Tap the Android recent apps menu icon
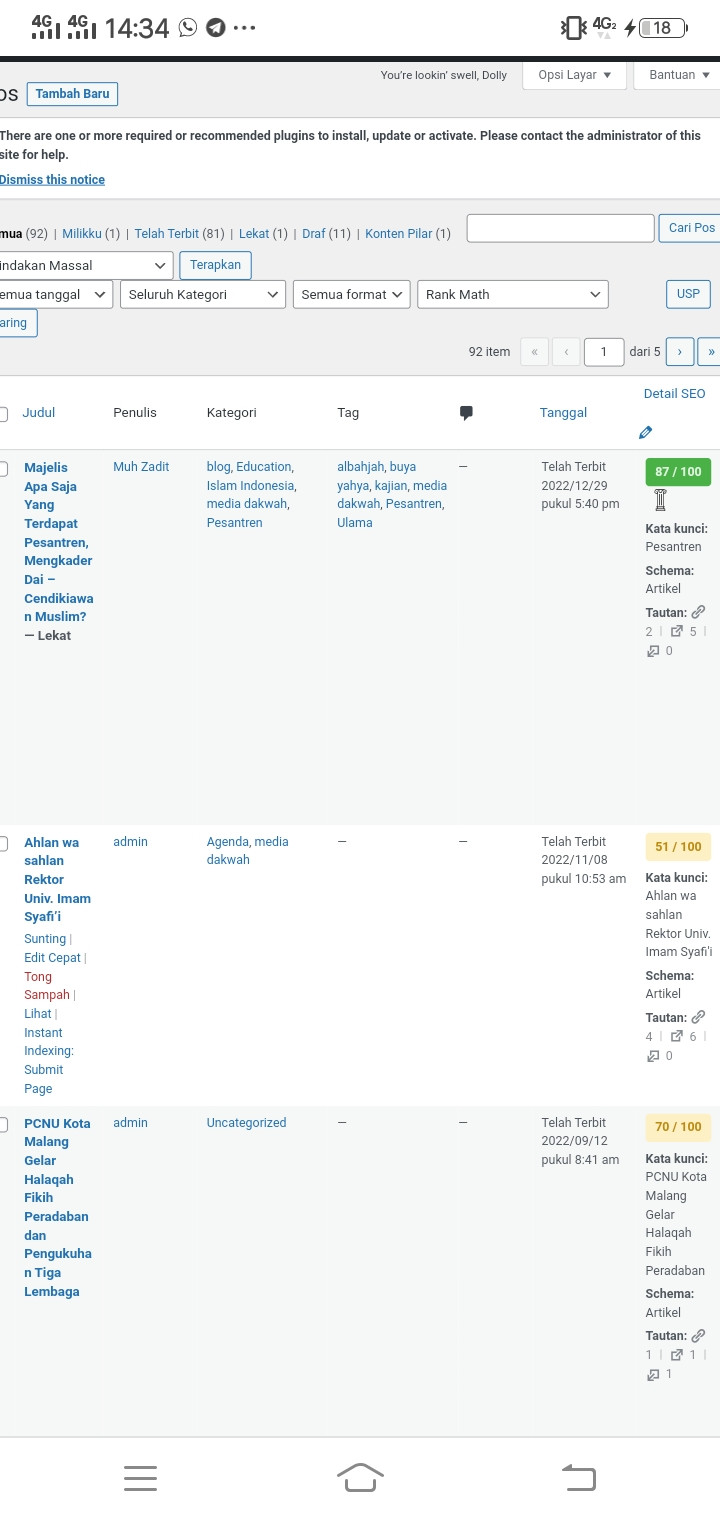 tap(141, 1478)
